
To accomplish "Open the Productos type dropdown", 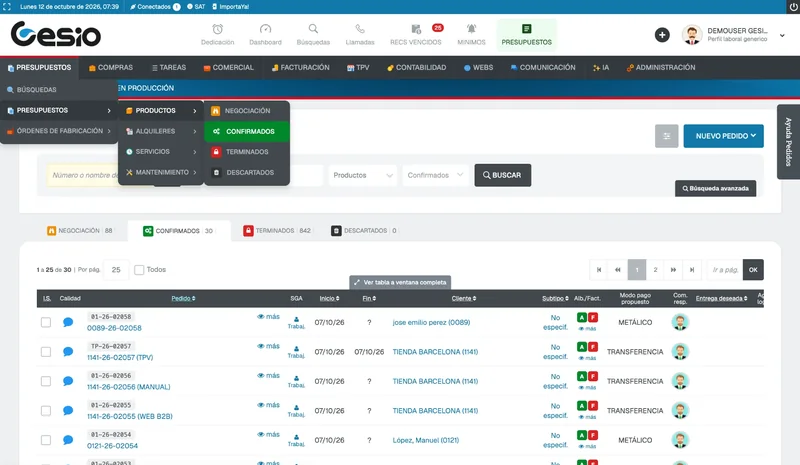I will (x=363, y=175).
